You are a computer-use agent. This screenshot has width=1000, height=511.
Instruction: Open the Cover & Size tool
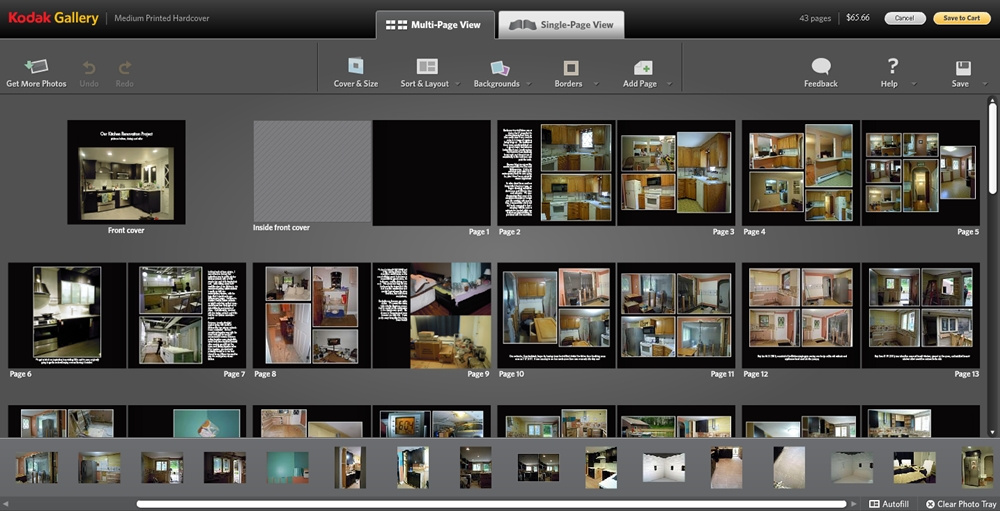click(x=356, y=67)
